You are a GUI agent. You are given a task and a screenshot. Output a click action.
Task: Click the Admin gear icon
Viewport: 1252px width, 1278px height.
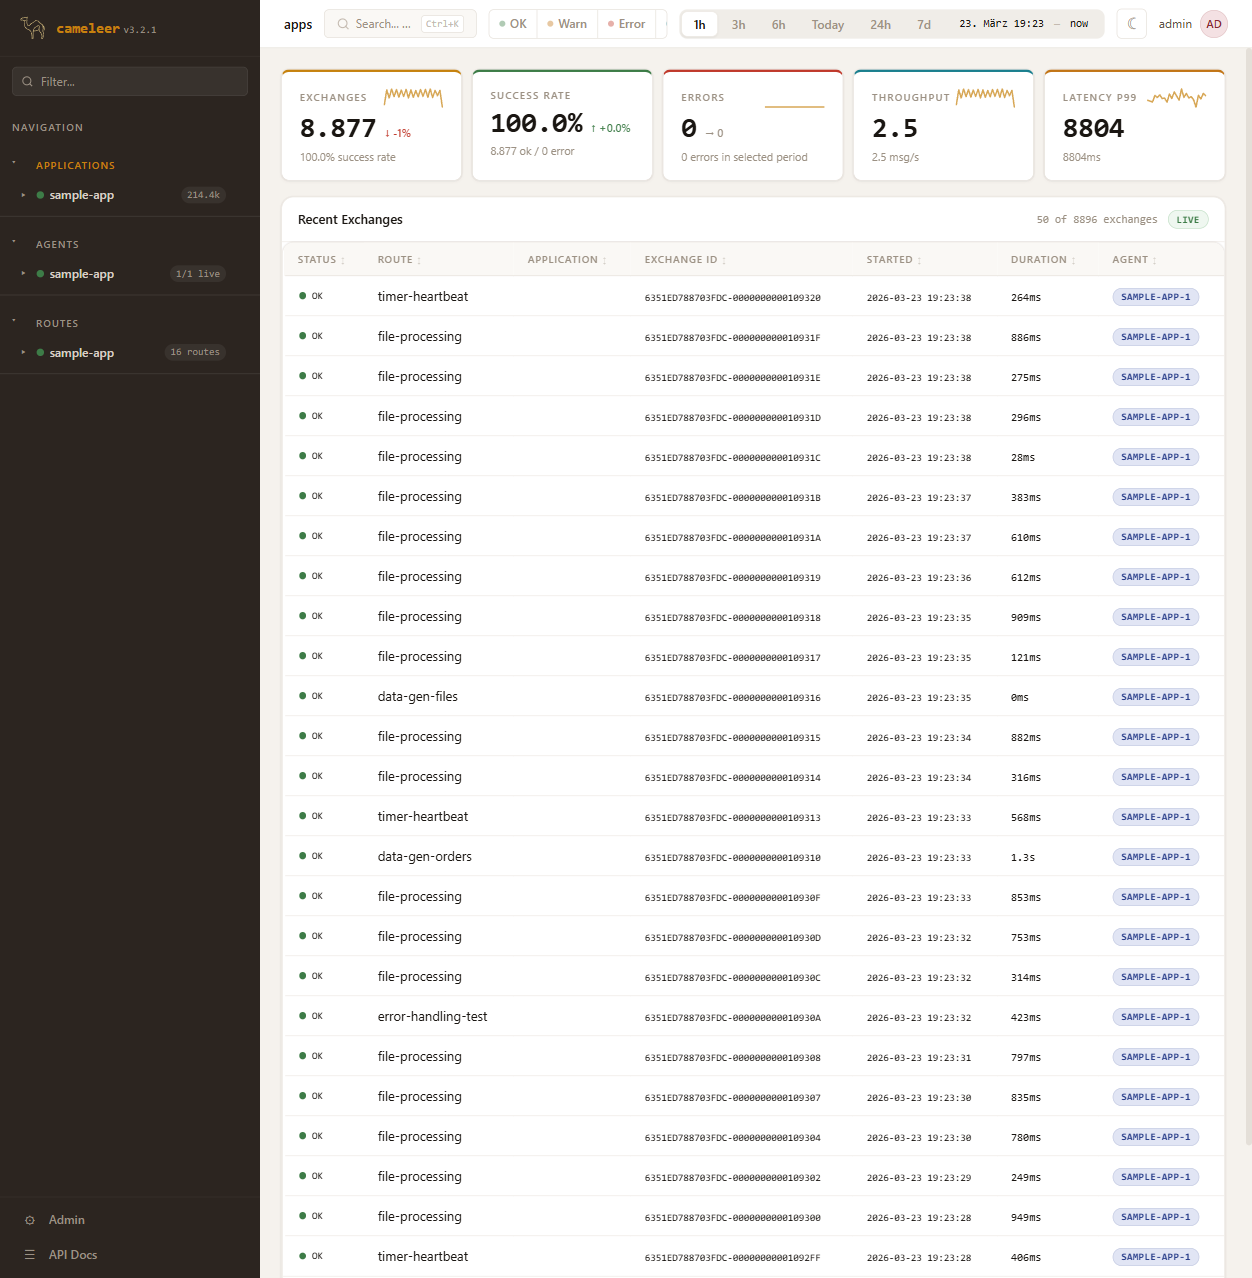tap(30, 1220)
